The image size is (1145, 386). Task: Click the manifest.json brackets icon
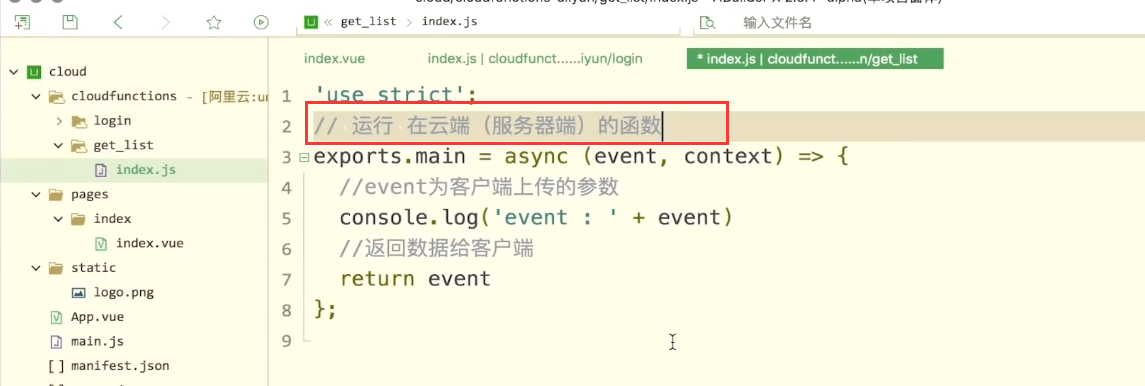55,366
